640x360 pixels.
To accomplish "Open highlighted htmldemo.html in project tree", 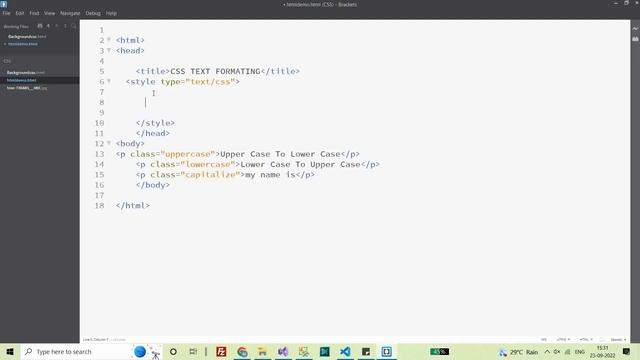I will (x=22, y=80).
